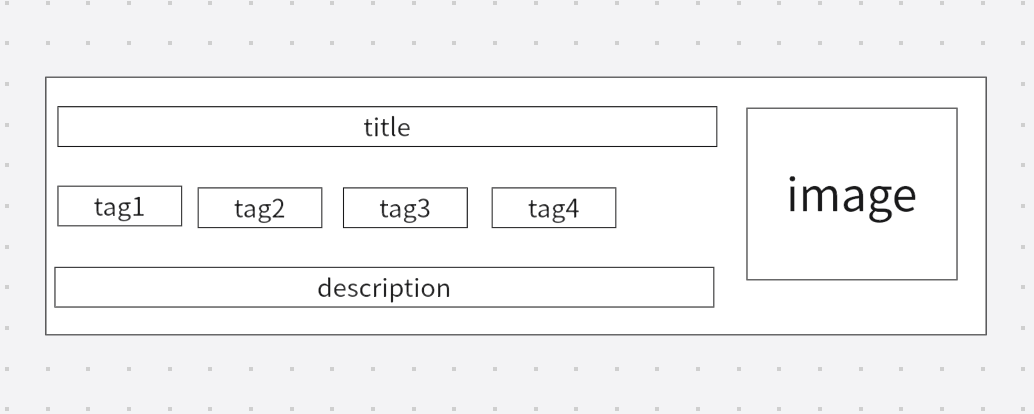Click blank card area below the image box
The width and height of the screenshot is (1034, 414).
pyautogui.click(x=851, y=307)
